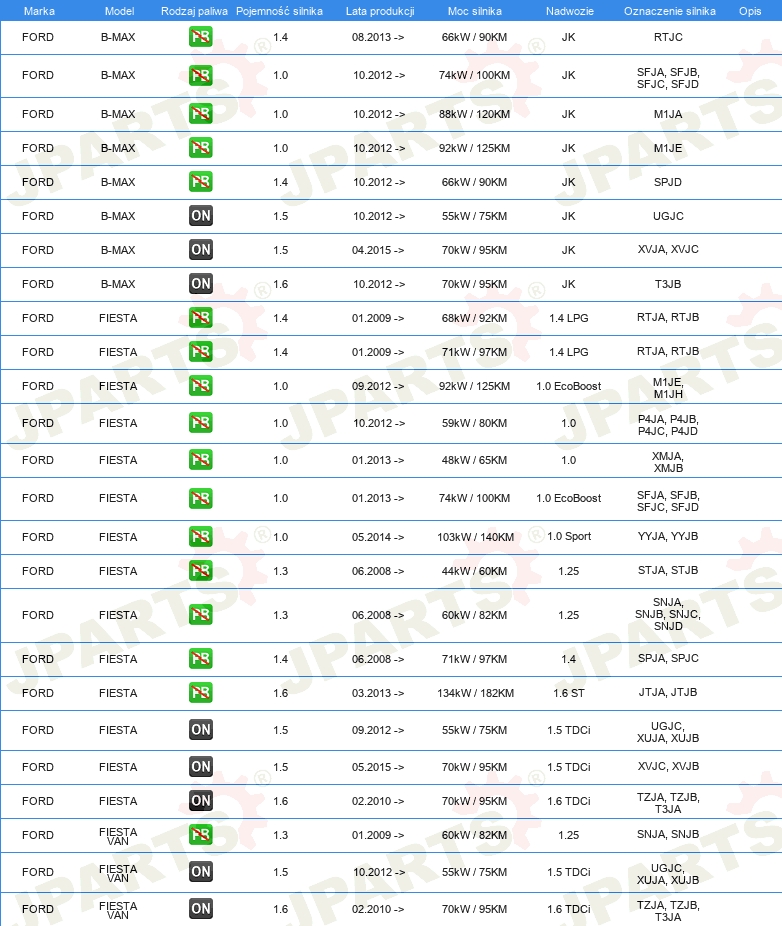Click engine codes SNJA, SNJB, SNJC, SNJD
This screenshot has width=782, height=926.
(x=668, y=614)
